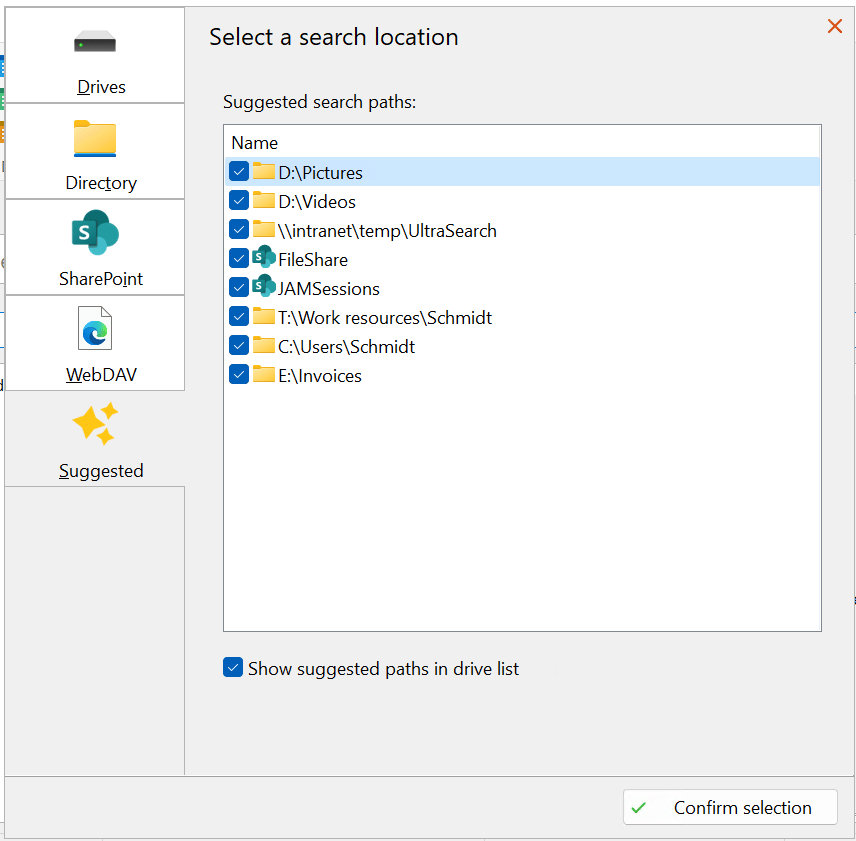Select the E:\Invoices path label
856x841 pixels.
click(320, 376)
